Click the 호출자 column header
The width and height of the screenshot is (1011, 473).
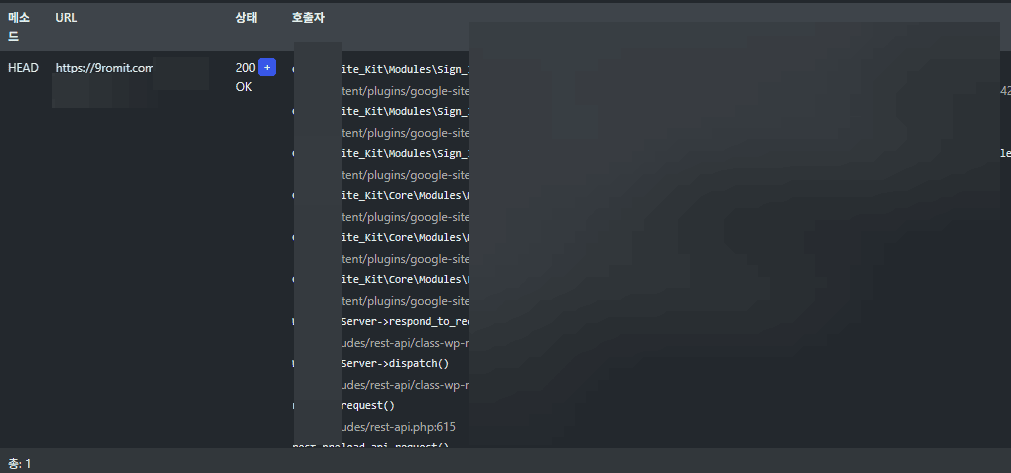click(308, 18)
